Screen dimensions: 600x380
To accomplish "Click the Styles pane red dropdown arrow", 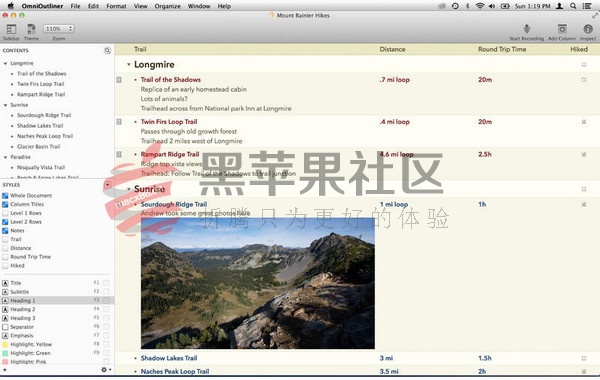I will click(108, 185).
